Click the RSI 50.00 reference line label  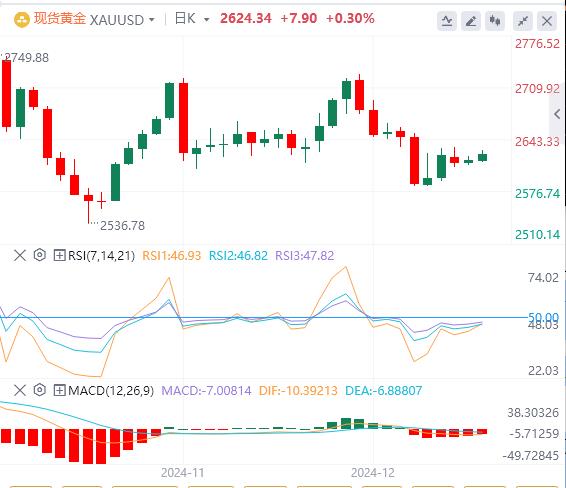(543, 318)
